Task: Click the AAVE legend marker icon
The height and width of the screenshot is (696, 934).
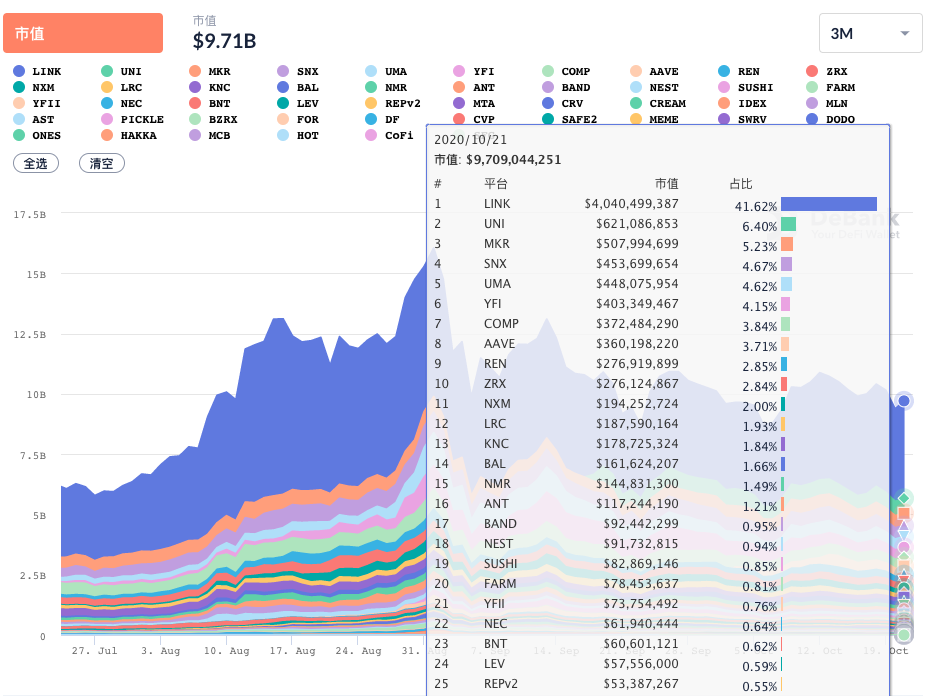Action: (636, 72)
